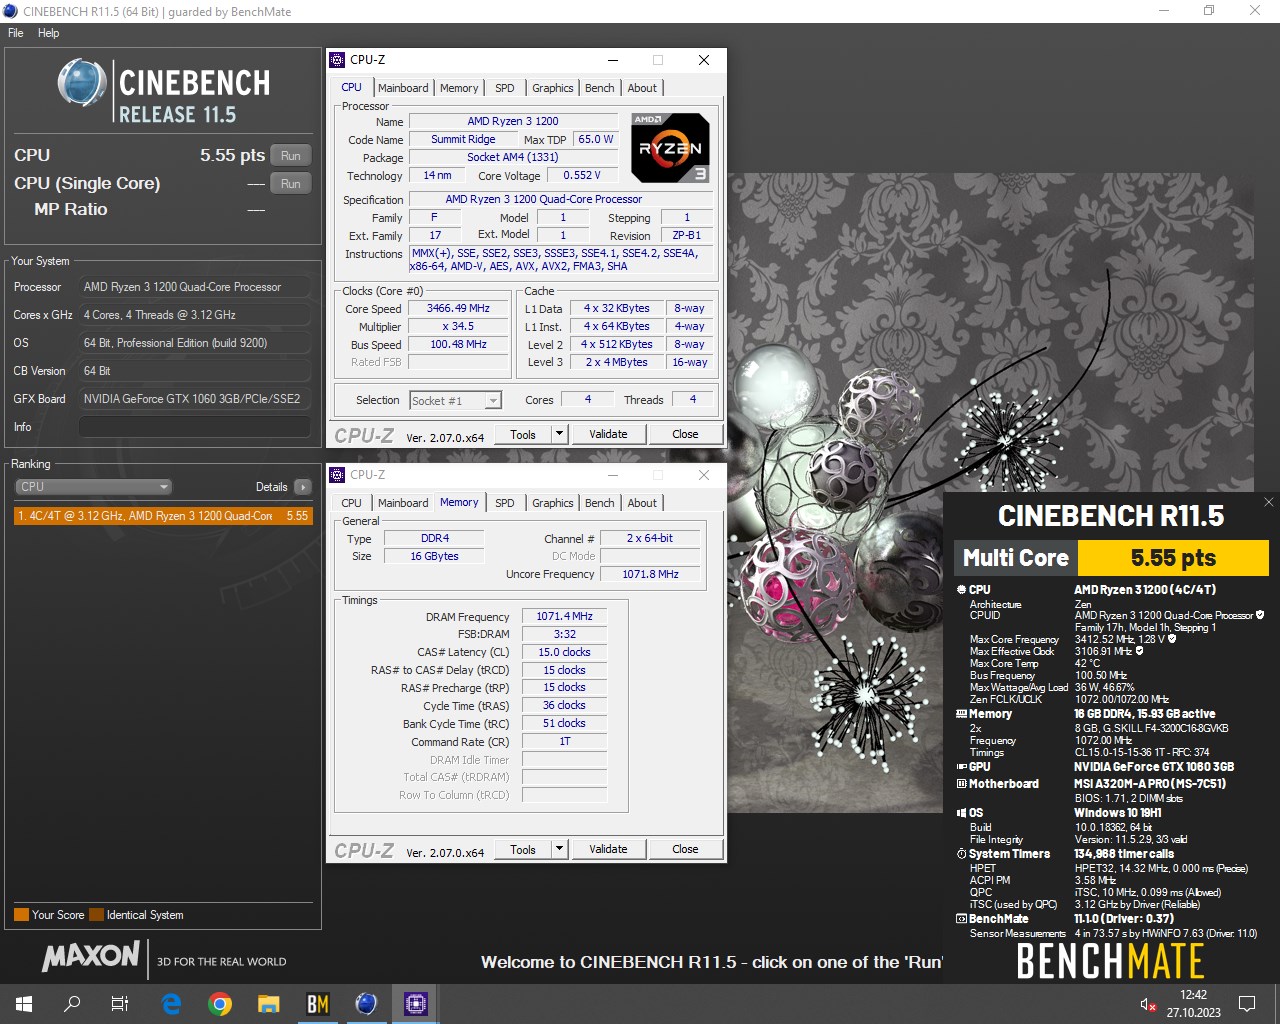Run the CPU benchmark in Cinebench
This screenshot has width=1280, height=1024.
pos(291,155)
